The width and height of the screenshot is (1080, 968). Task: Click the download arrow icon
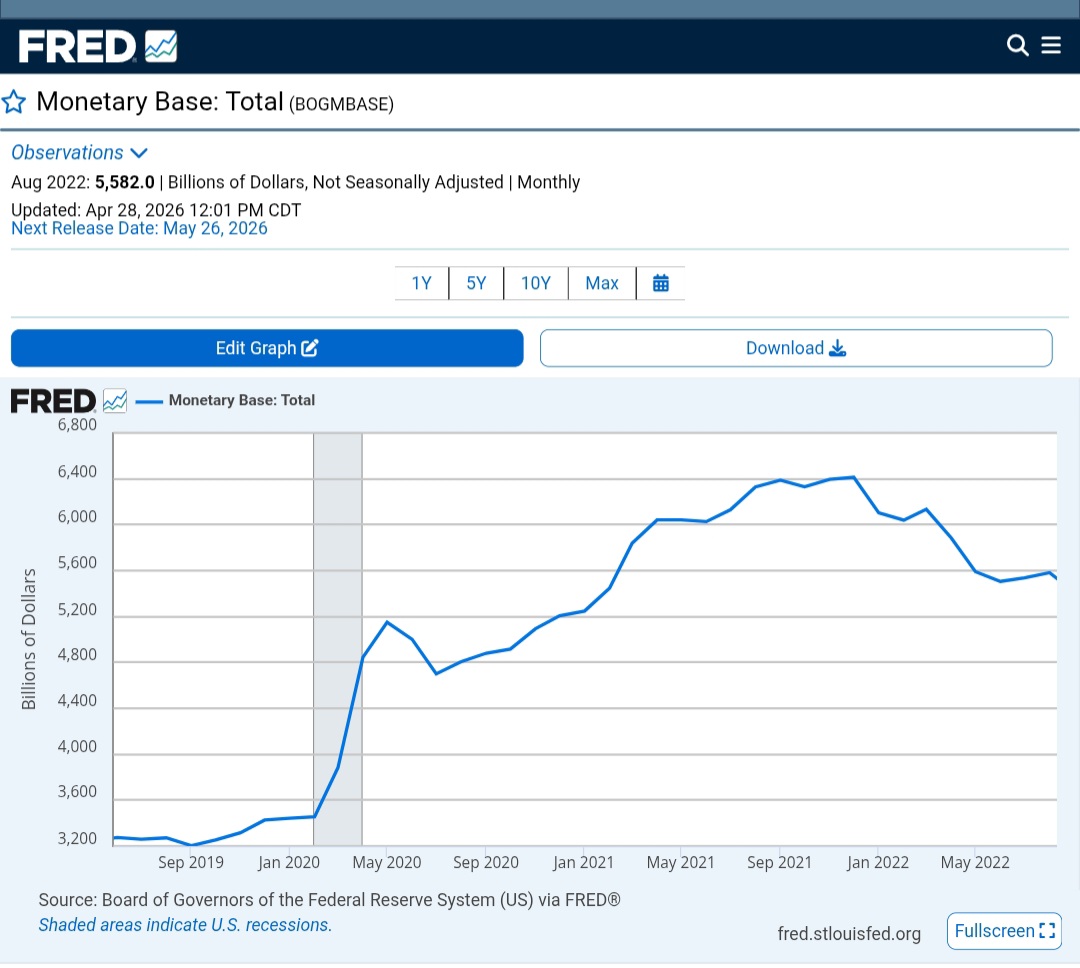pyautogui.click(x=838, y=348)
